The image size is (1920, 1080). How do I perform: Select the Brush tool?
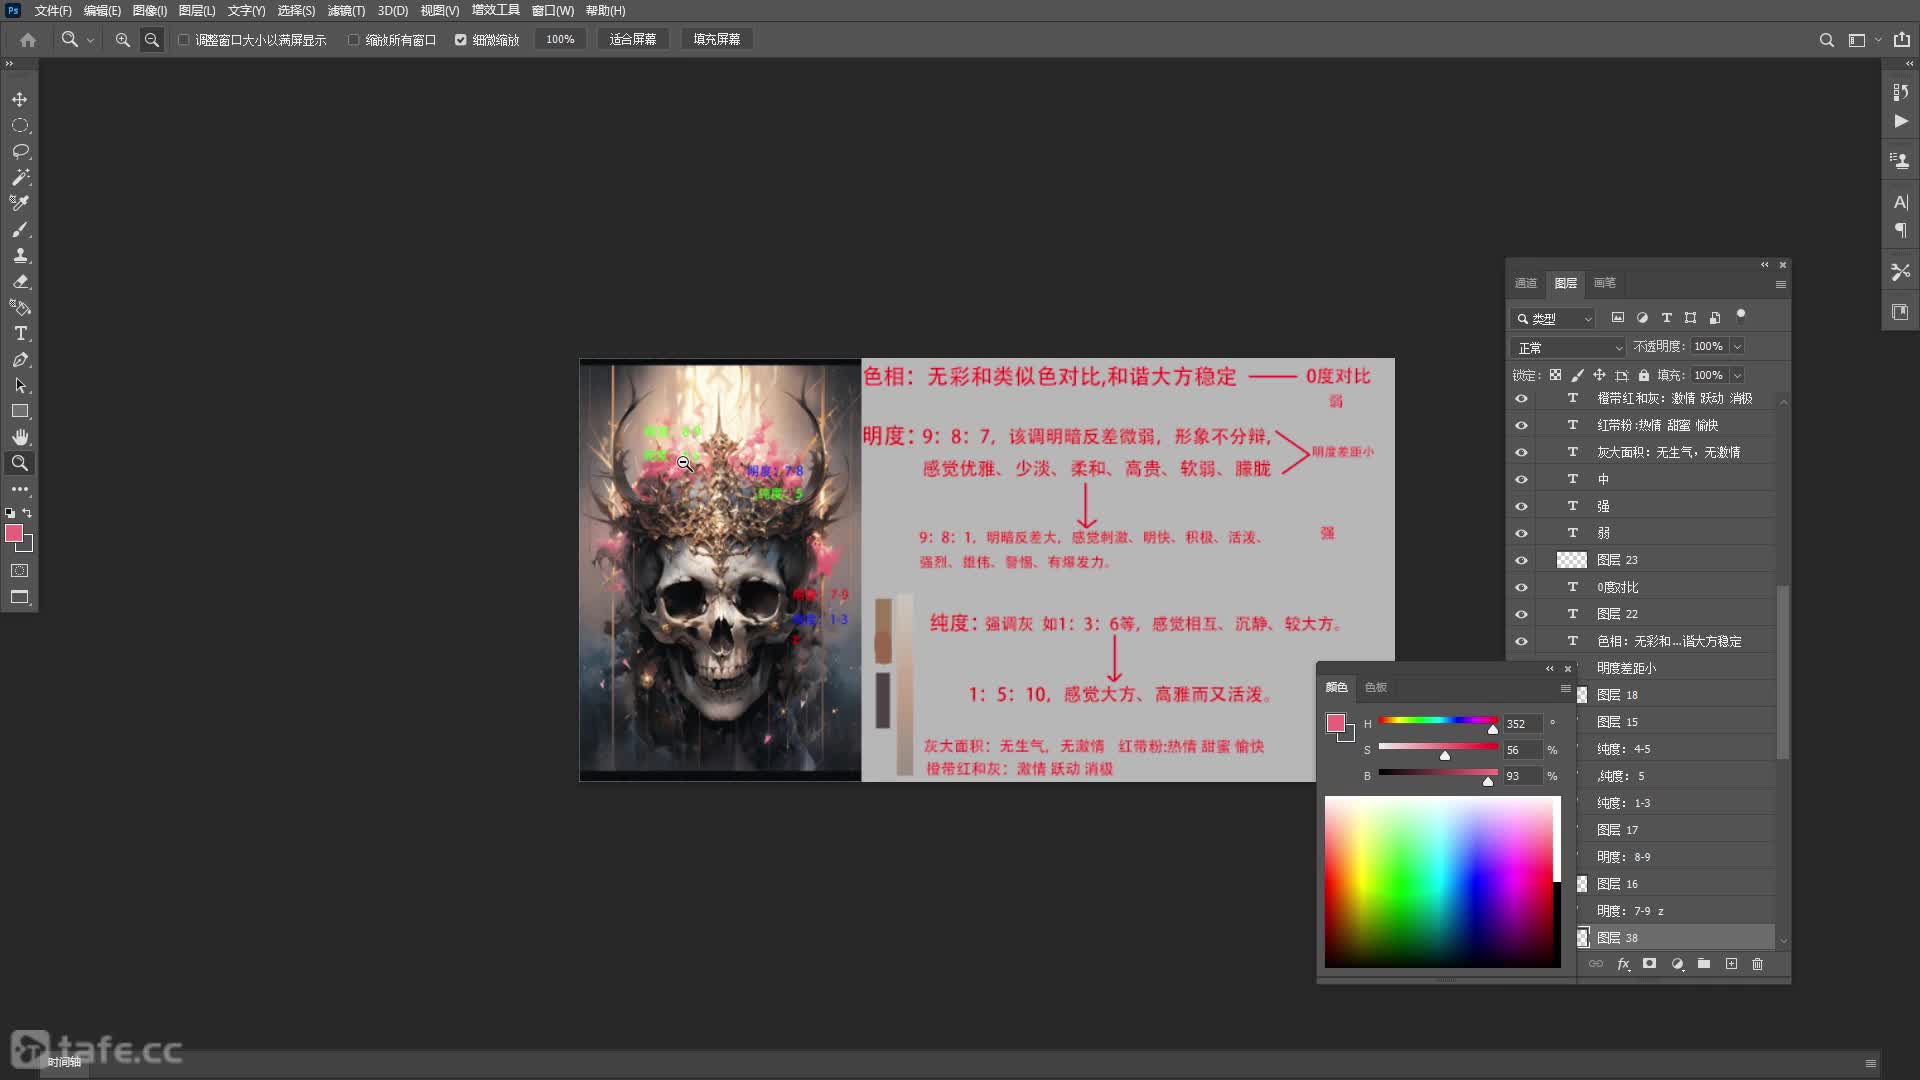(x=20, y=229)
